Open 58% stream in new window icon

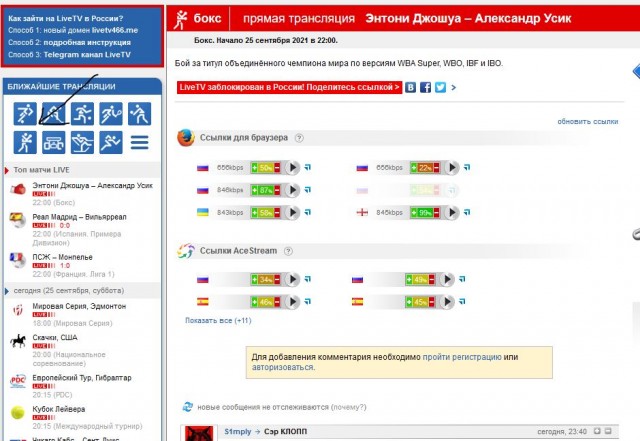[308, 212]
